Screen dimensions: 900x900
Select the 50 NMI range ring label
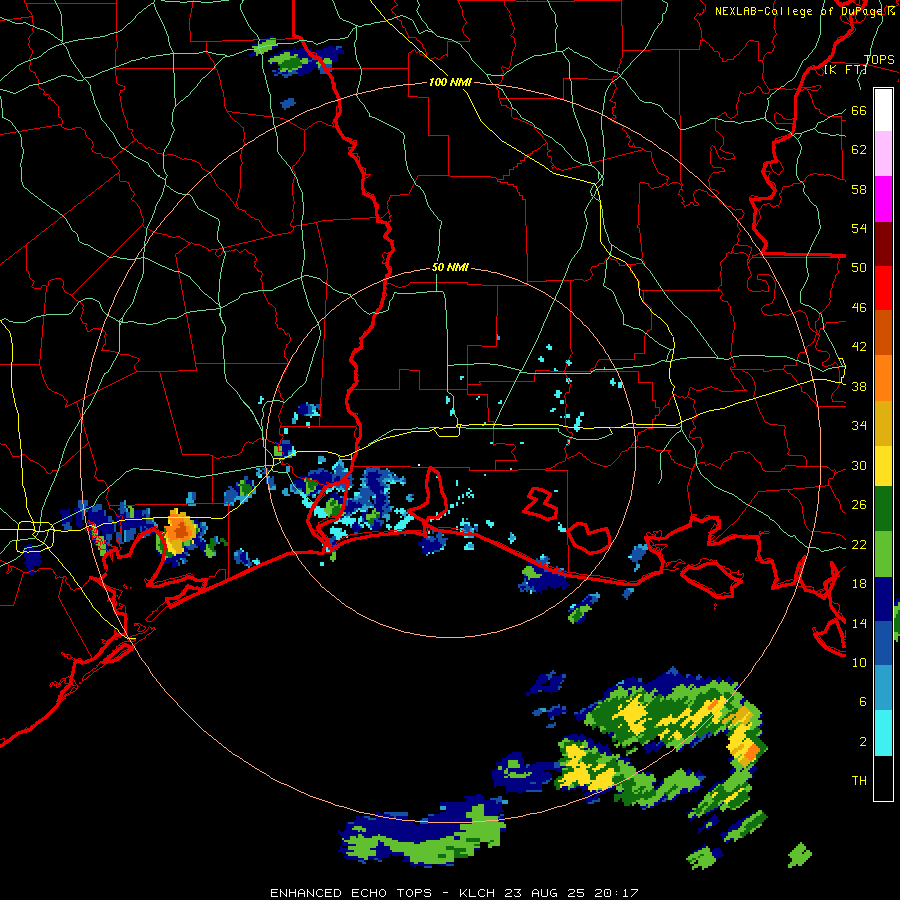click(450, 267)
